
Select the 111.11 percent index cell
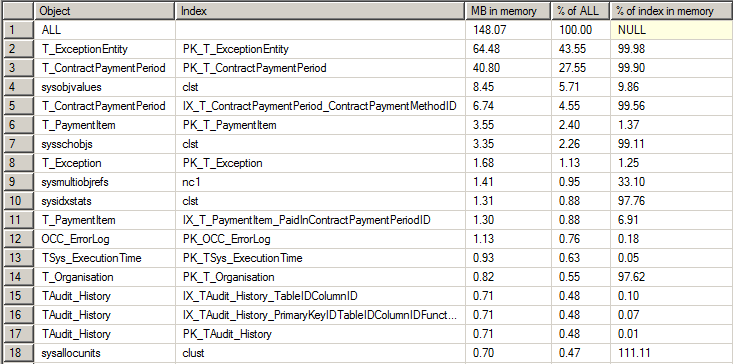672,353
